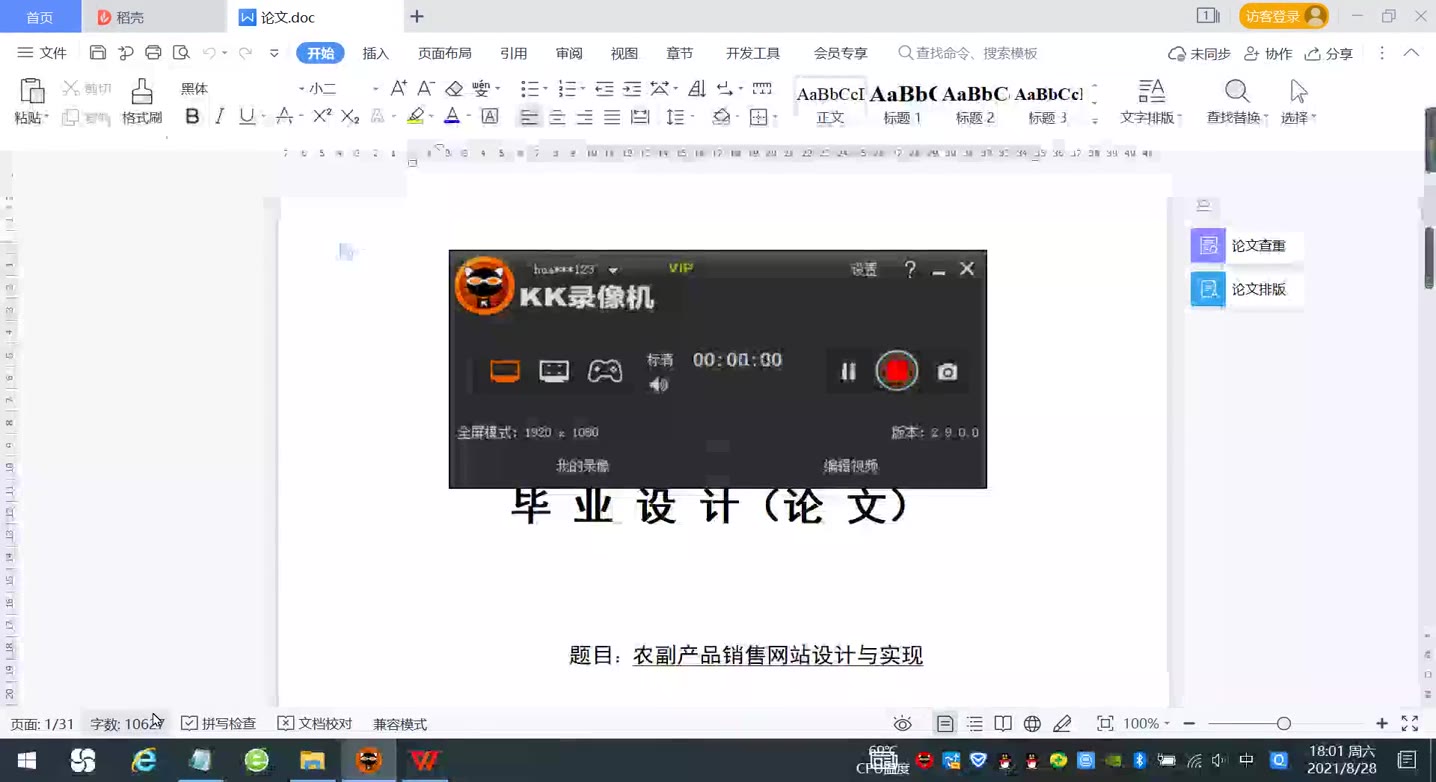The height and width of the screenshot is (782, 1436).
Task: Click the print icon in quick toolbar
Action: pos(153,53)
